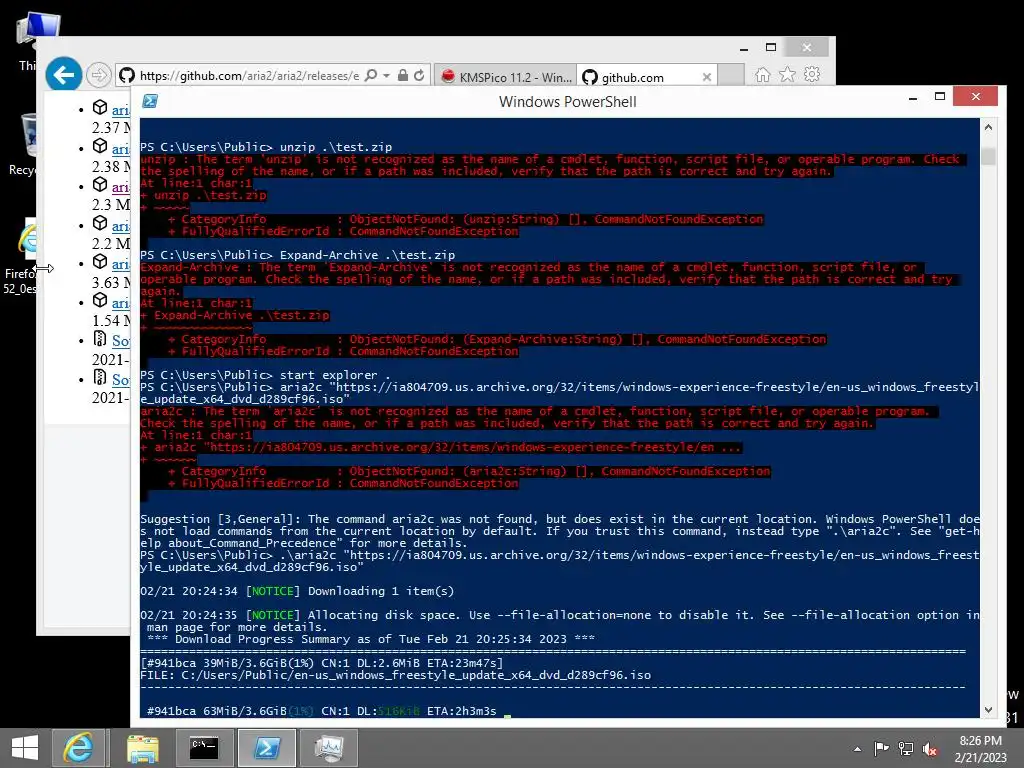Click package icon beside 2.37 M asset
The height and width of the screenshot is (768, 1024).
coord(100,107)
